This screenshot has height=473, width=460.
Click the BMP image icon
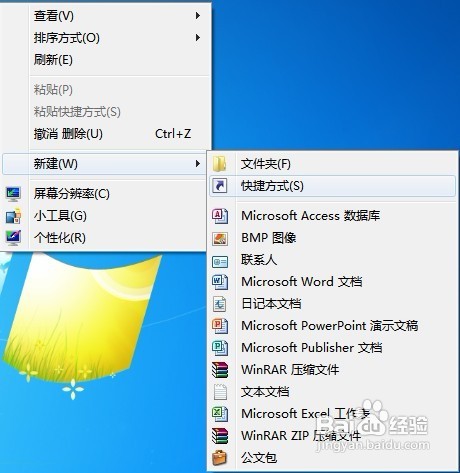coord(220,238)
